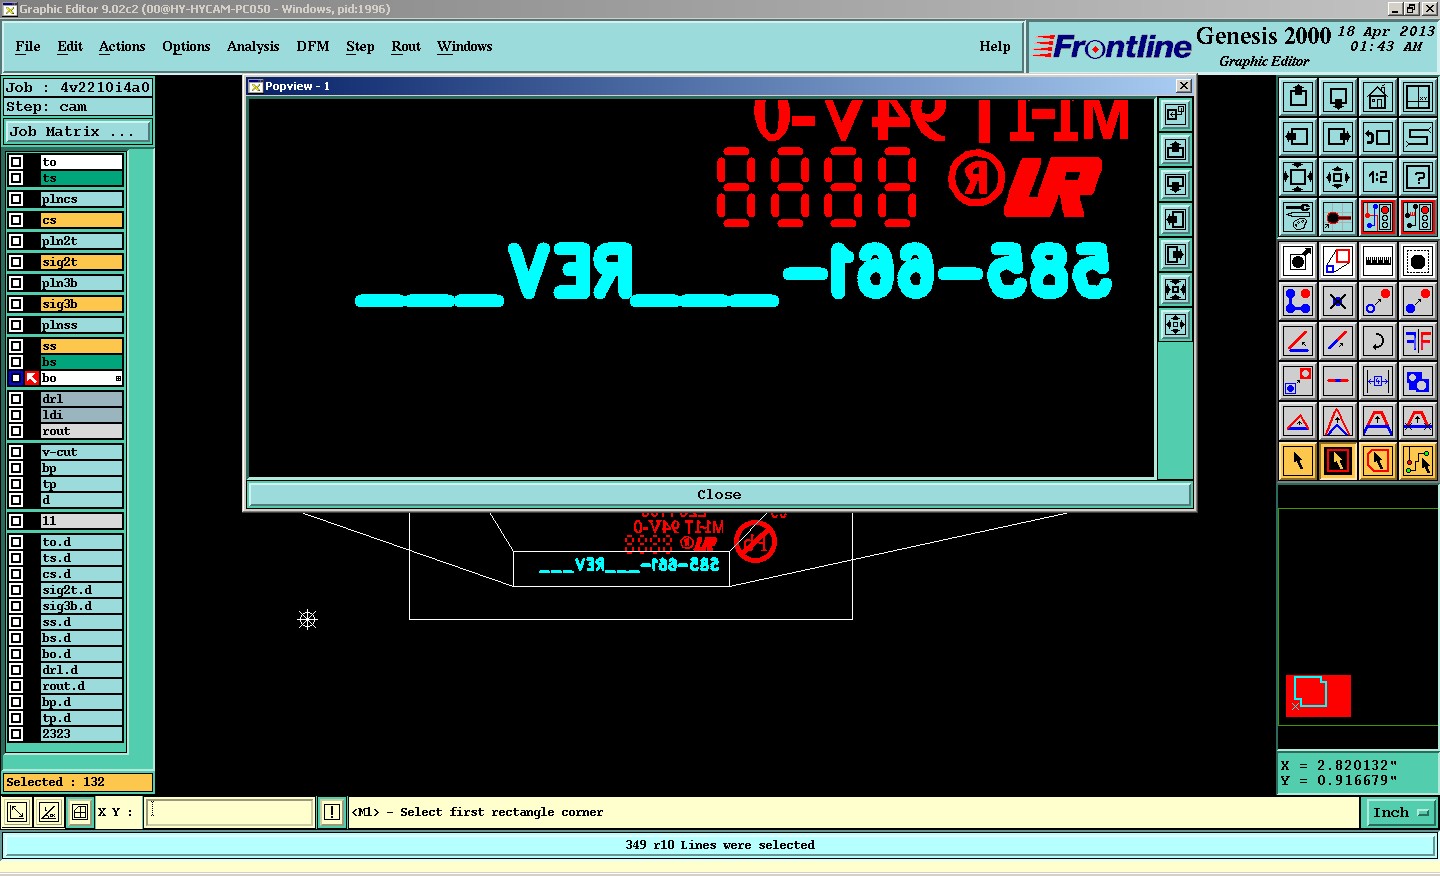Select the mirror F tool
The image size is (1440, 876).
click(x=1418, y=341)
